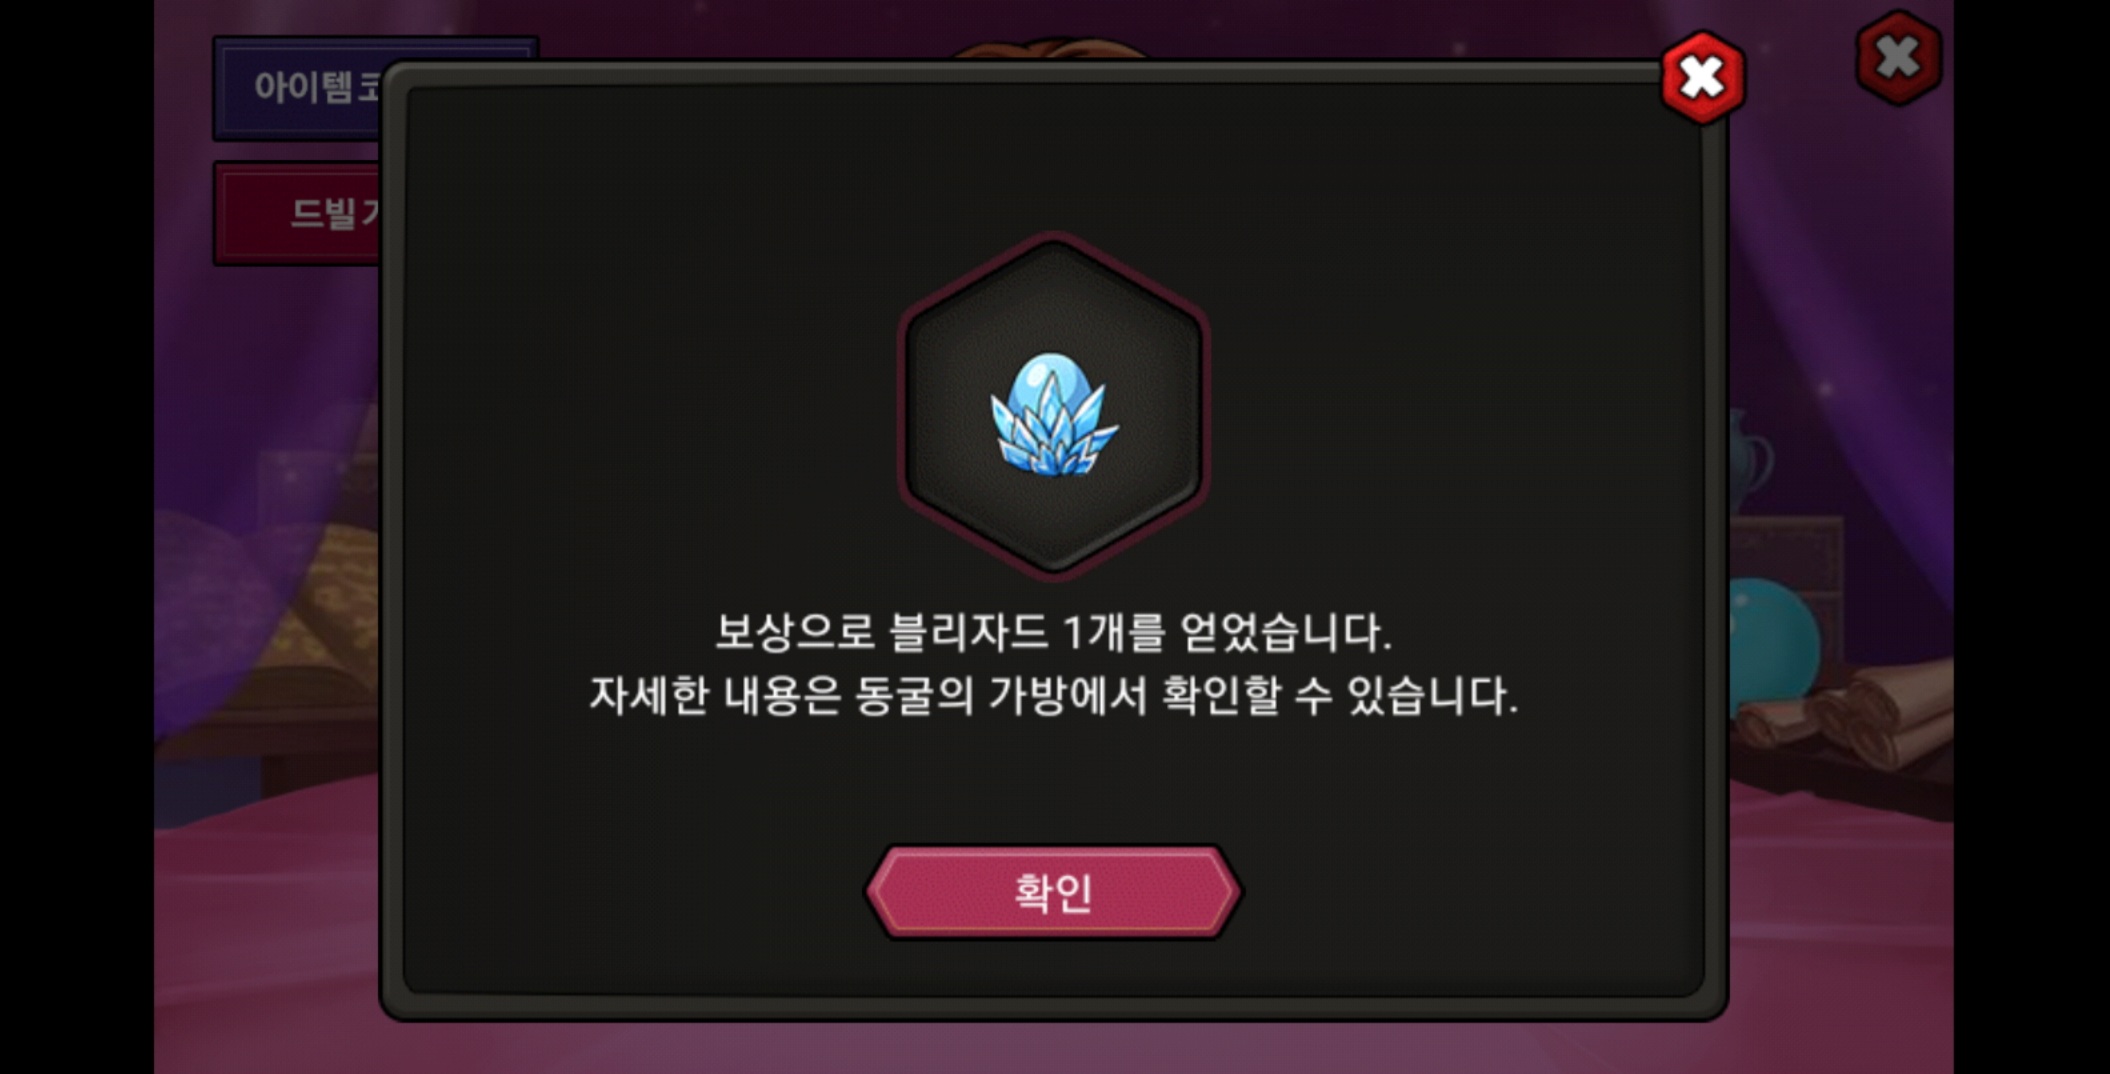Tap the teal crystal ball behind the popup
The image size is (2110, 1074).
click(1775, 640)
